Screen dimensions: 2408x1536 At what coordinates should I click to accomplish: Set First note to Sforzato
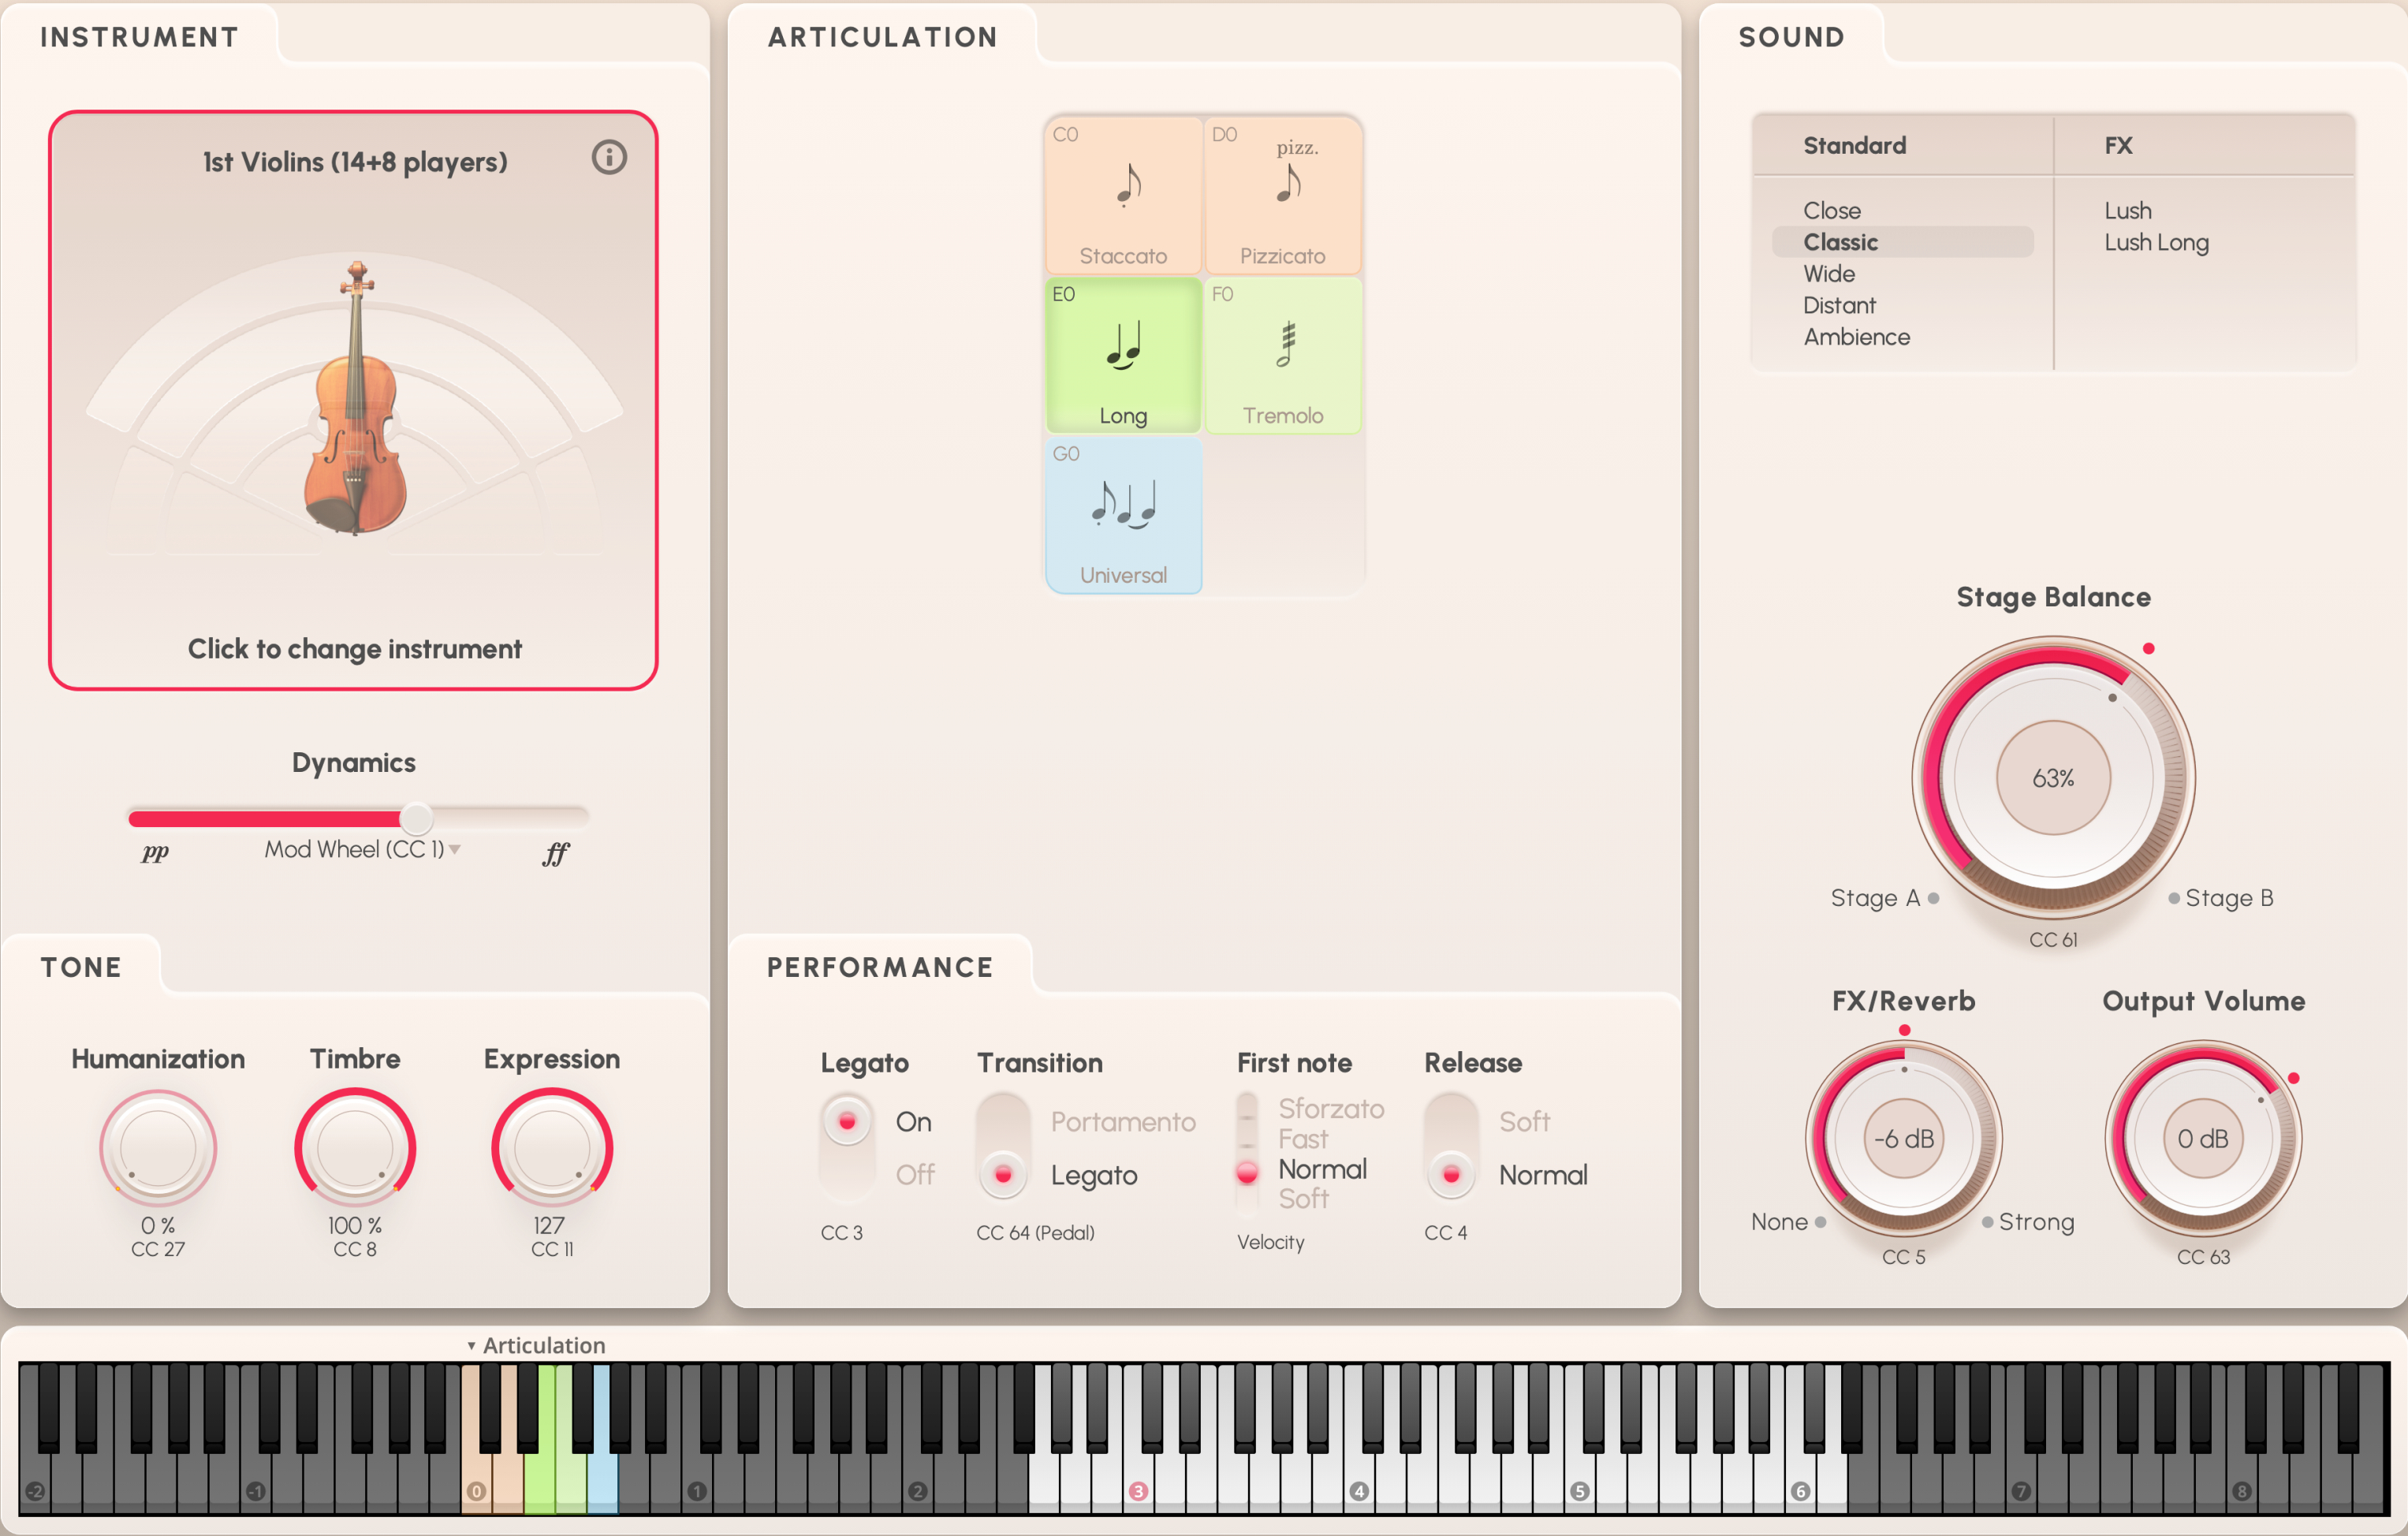point(1331,1108)
